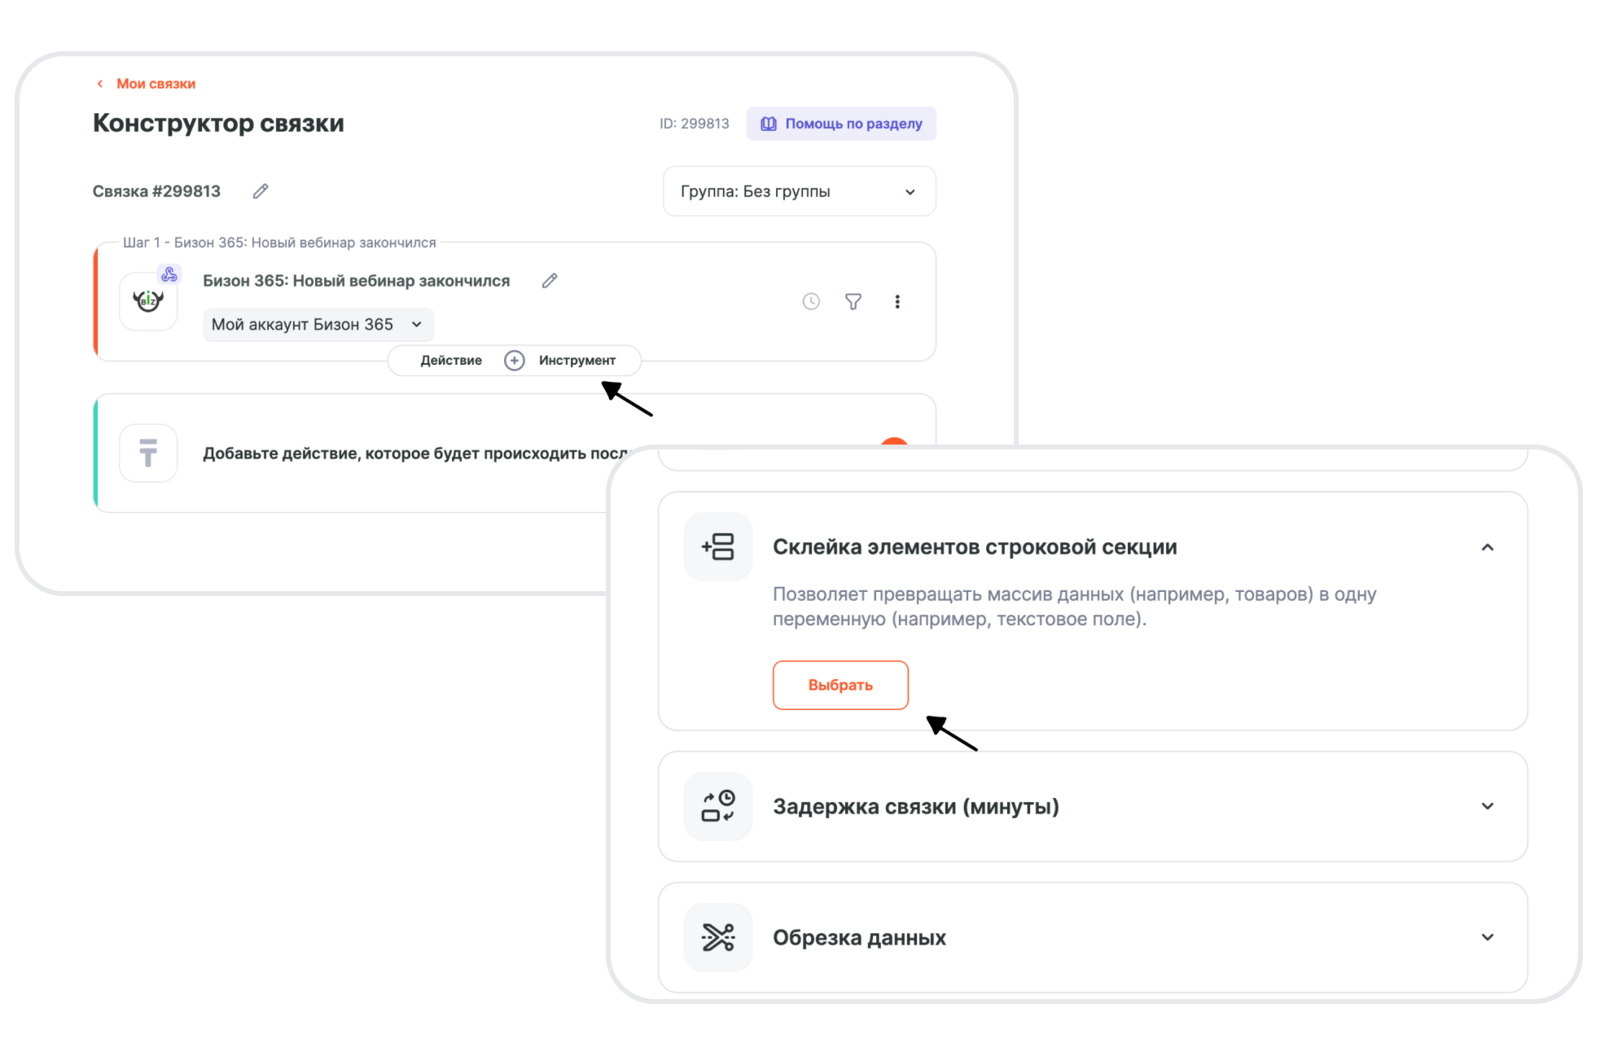Expand the Обрезка данных section
The image size is (1600, 1043).
tap(1487, 937)
